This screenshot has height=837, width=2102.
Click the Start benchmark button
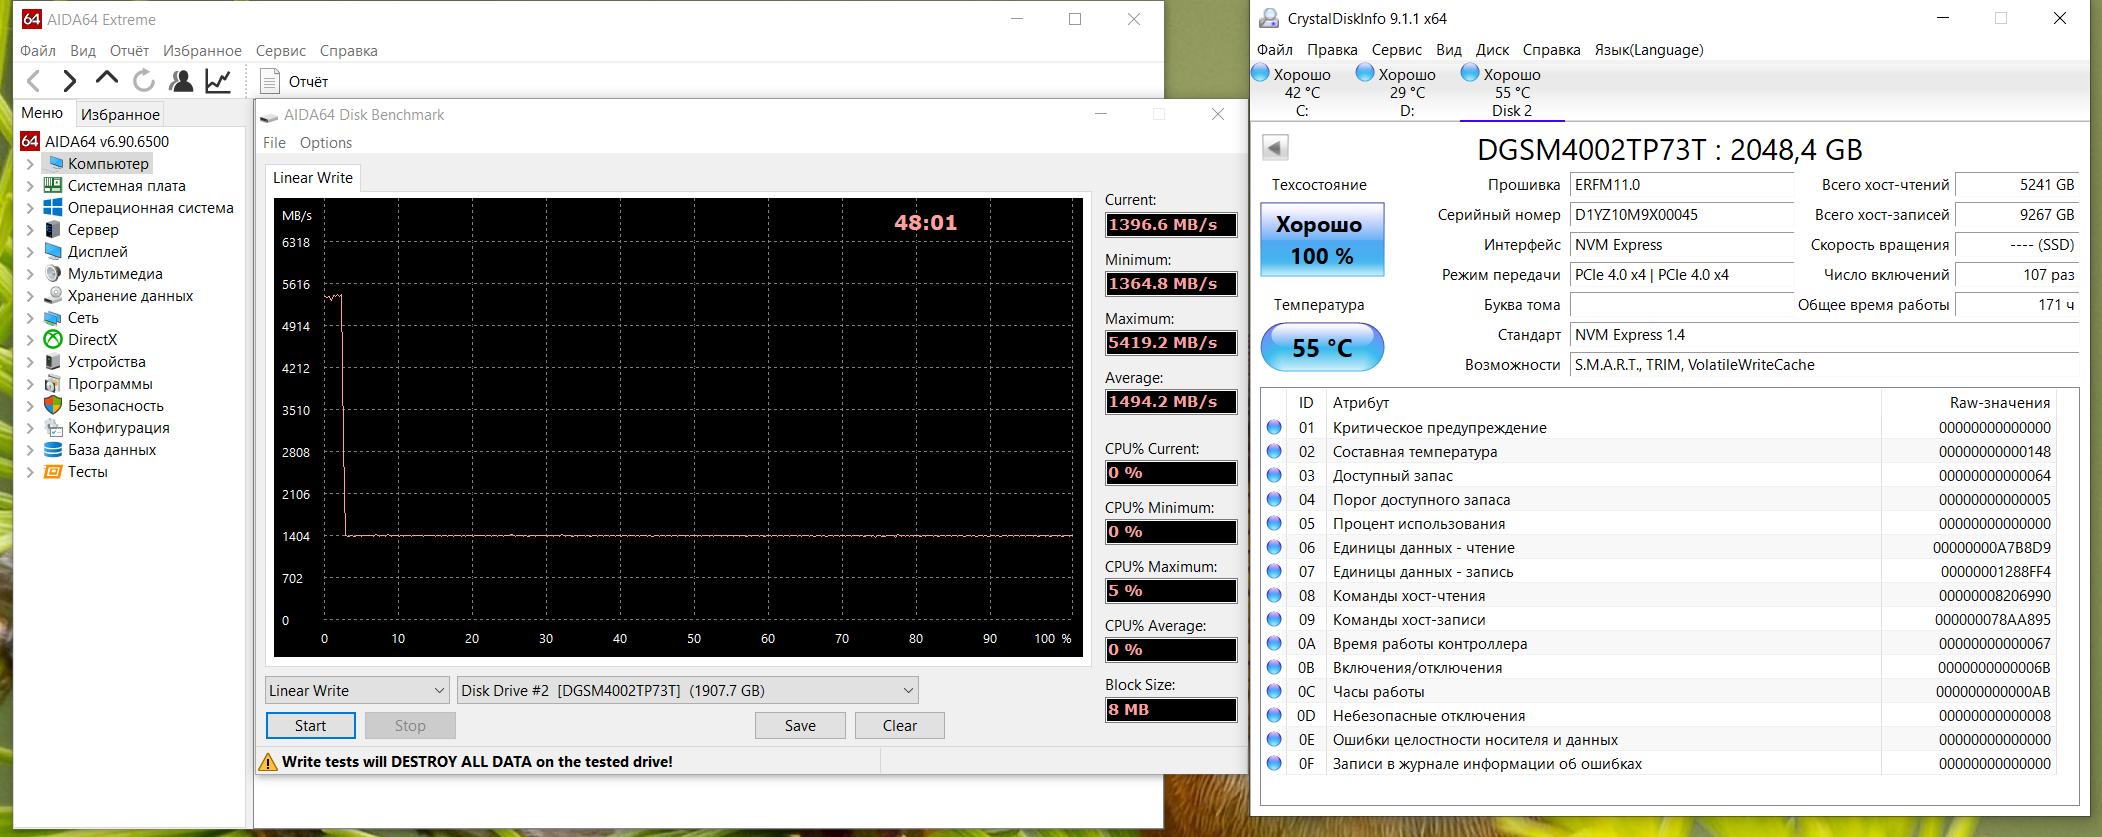tap(310, 725)
